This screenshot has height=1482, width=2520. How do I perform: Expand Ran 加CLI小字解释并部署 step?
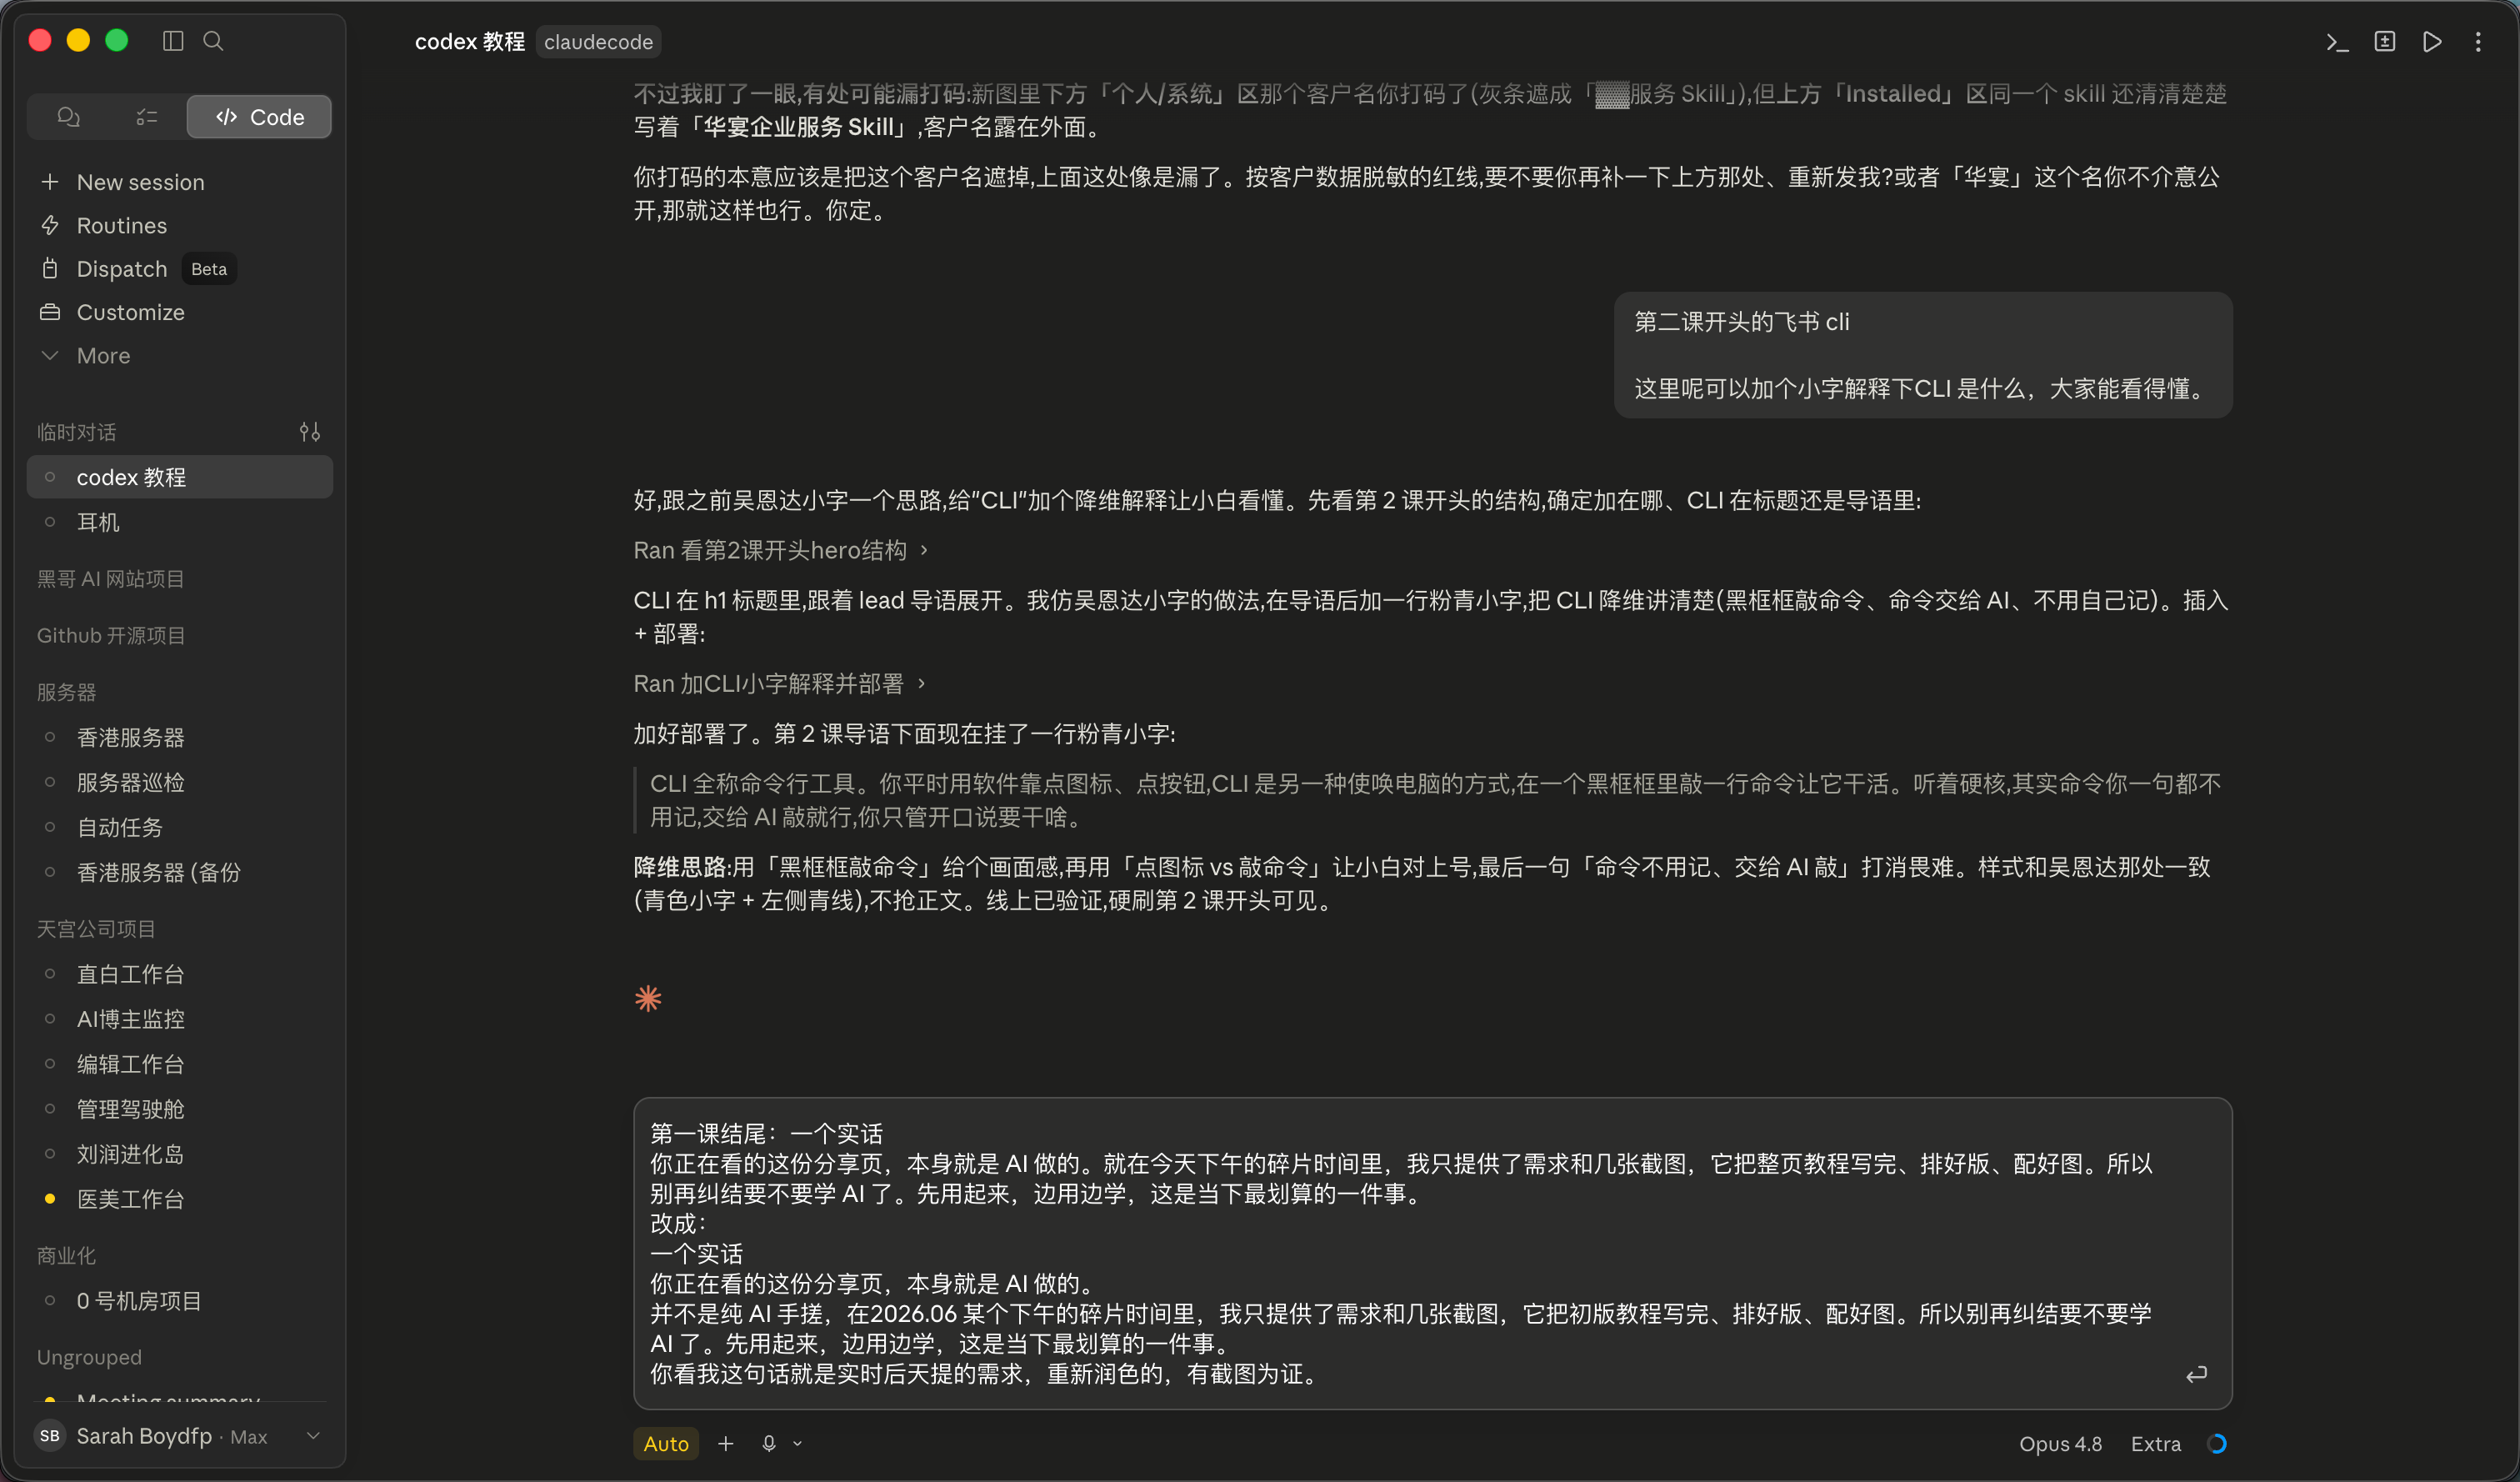779,684
